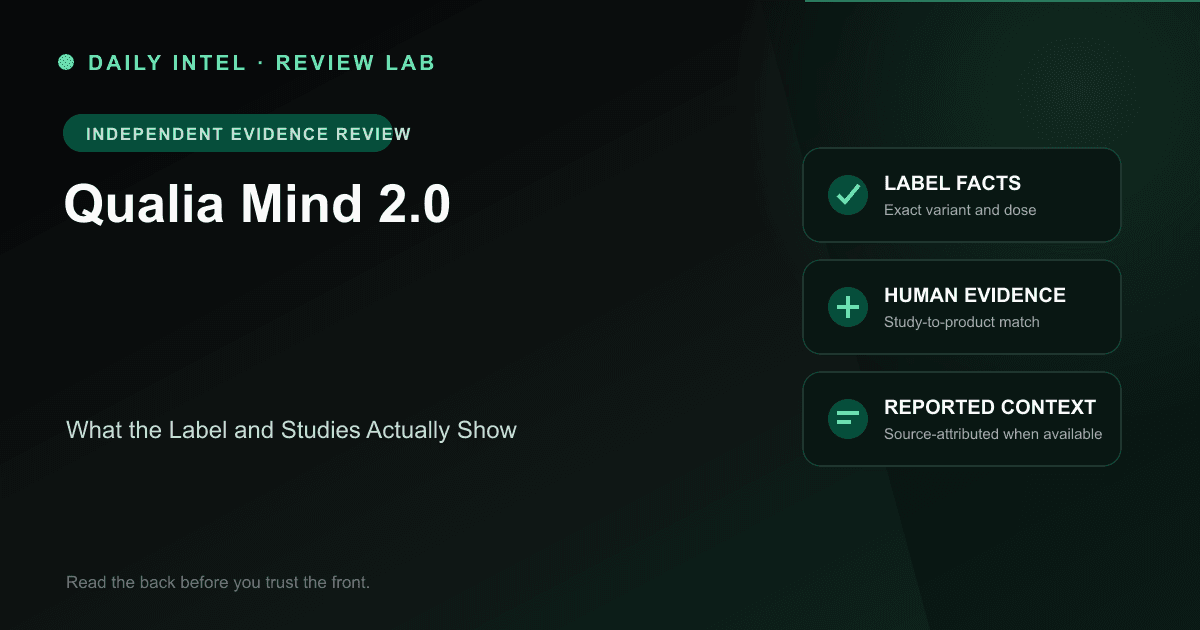This screenshot has width=1200, height=630.
Task: Click the green dot before Daily Intel
Action: tap(66, 62)
